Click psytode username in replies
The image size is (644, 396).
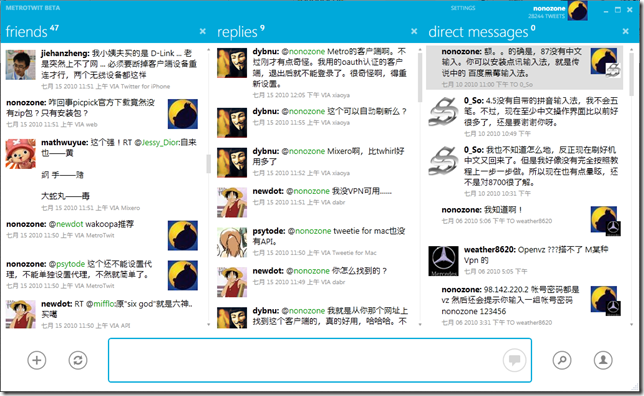[269, 231]
